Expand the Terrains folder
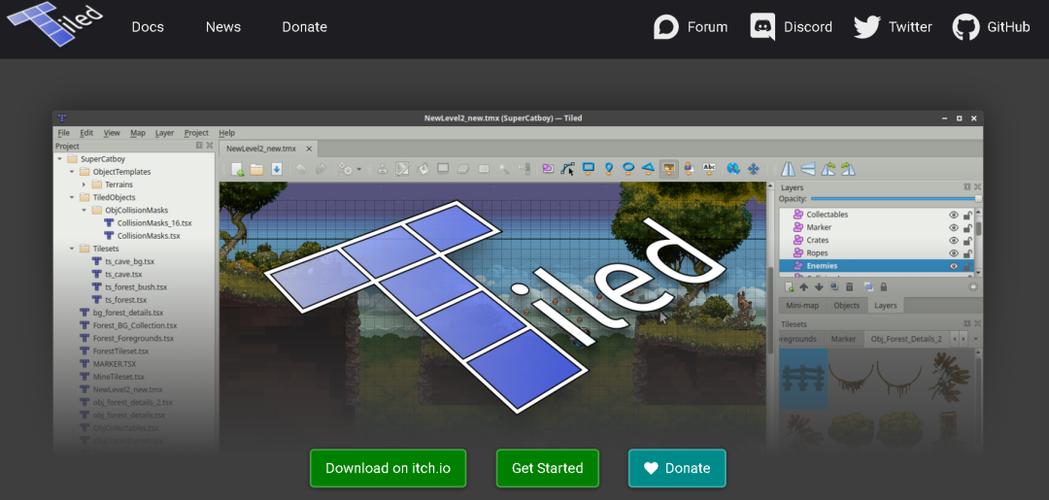 pyautogui.click(x=84, y=184)
